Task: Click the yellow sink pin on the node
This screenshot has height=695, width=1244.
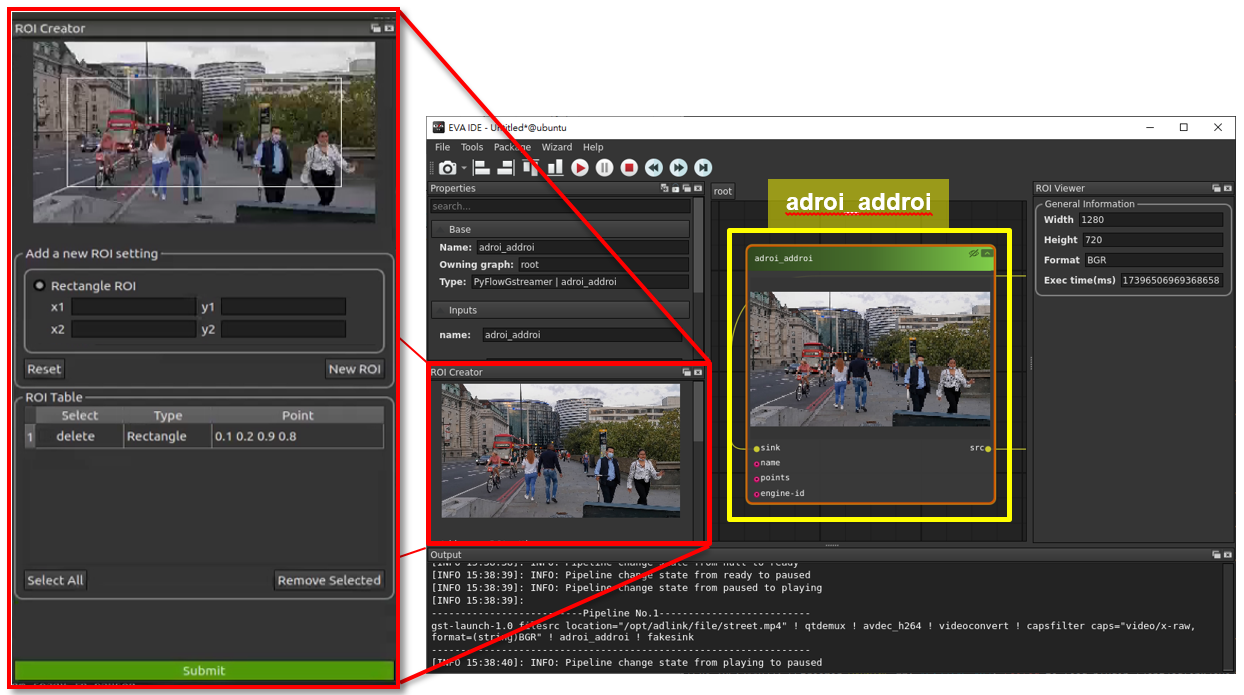Action: click(x=757, y=449)
